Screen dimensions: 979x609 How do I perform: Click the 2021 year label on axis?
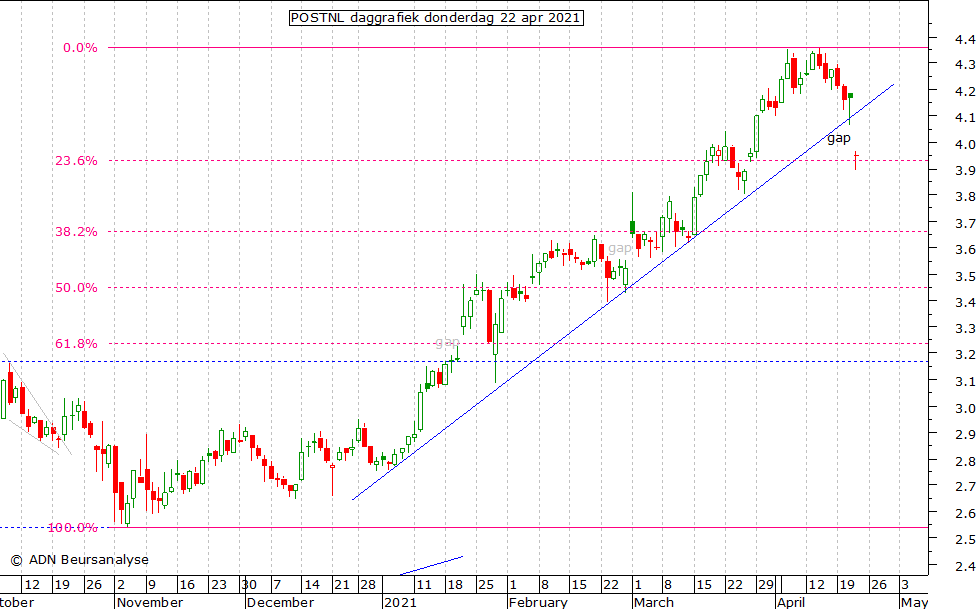pyautogui.click(x=400, y=603)
